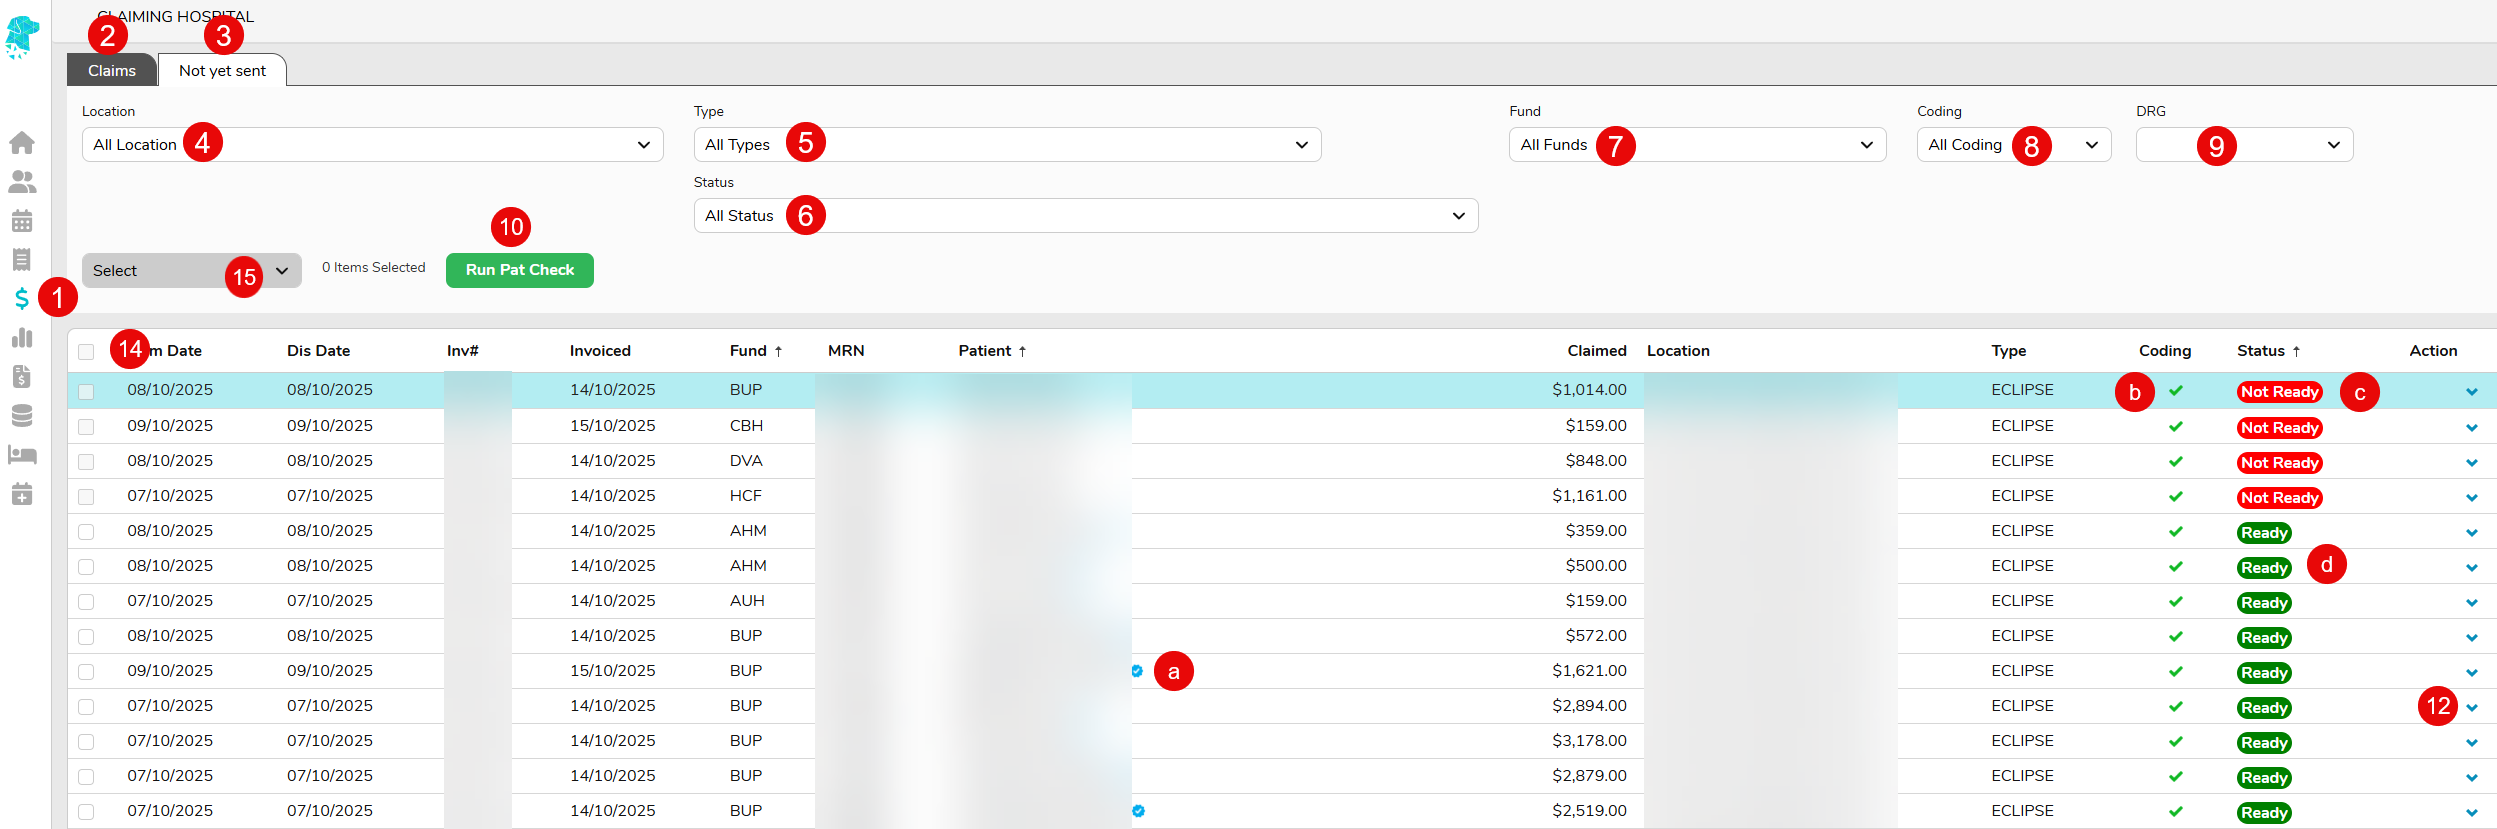
Task: Open the Patients people icon in sidebar
Action: [x=22, y=182]
